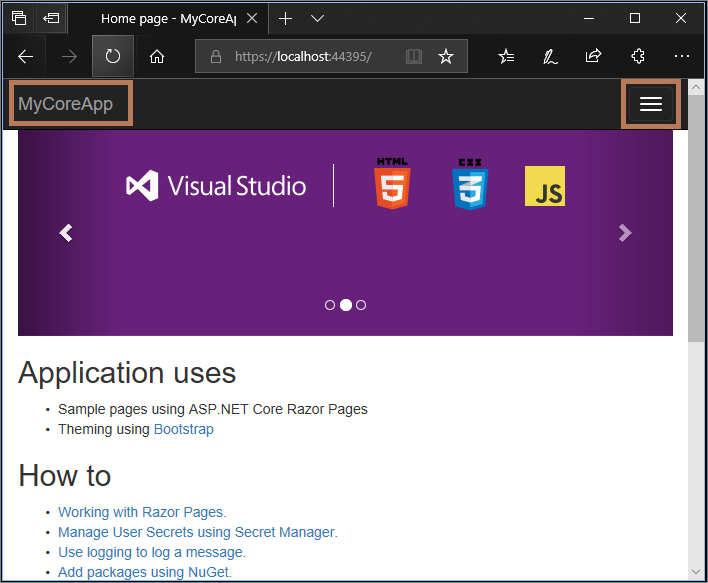Open a new tab with plus button
708x583 pixels.
(x=286, y=19)
